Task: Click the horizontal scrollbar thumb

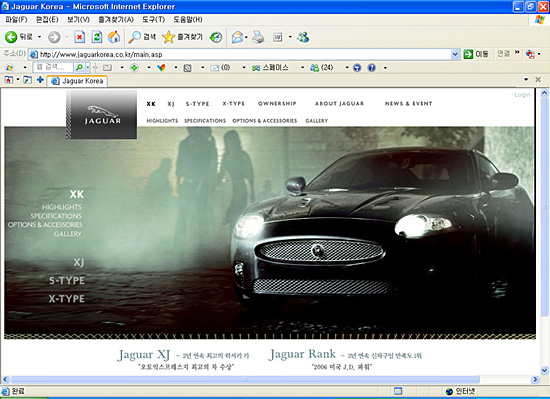Action: coord(245,379)
